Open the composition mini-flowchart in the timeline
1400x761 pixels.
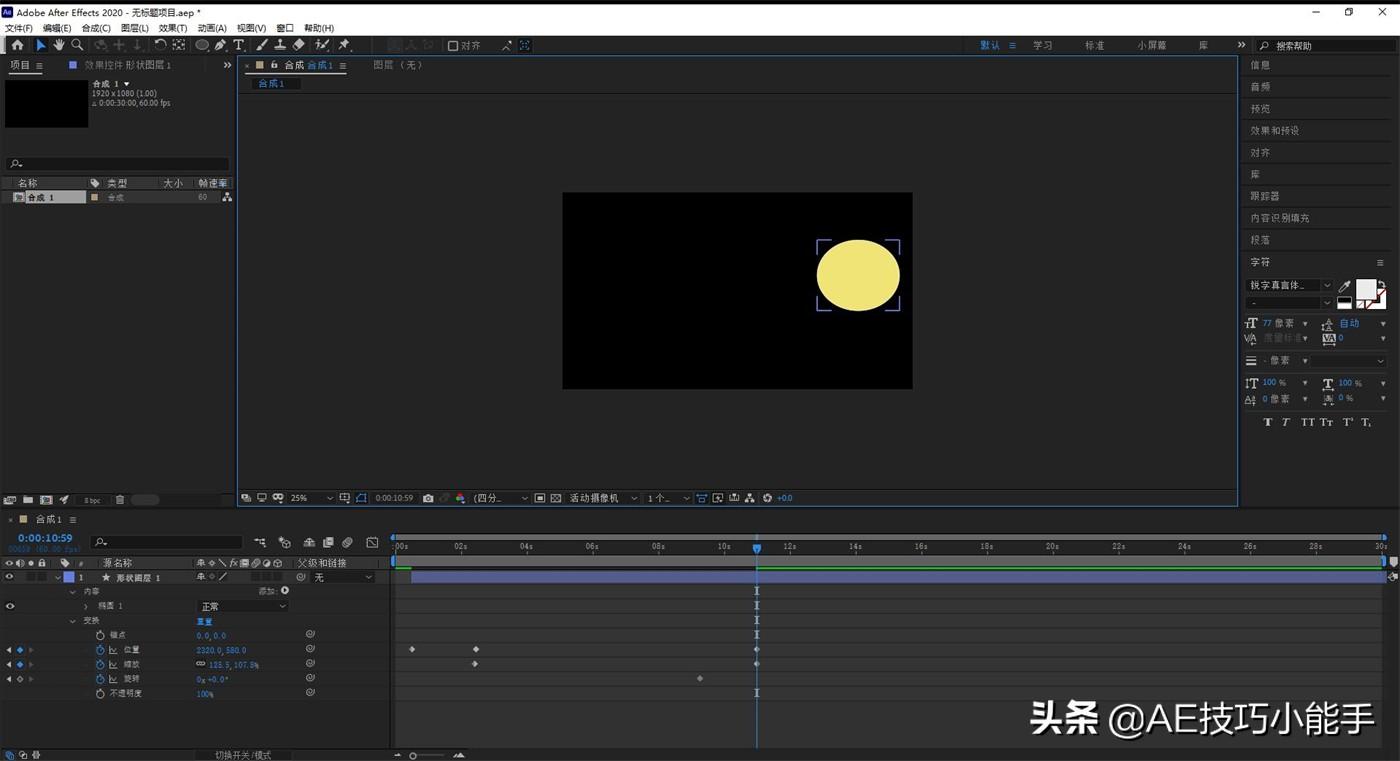pyautogui.click(x=261, y=542)
